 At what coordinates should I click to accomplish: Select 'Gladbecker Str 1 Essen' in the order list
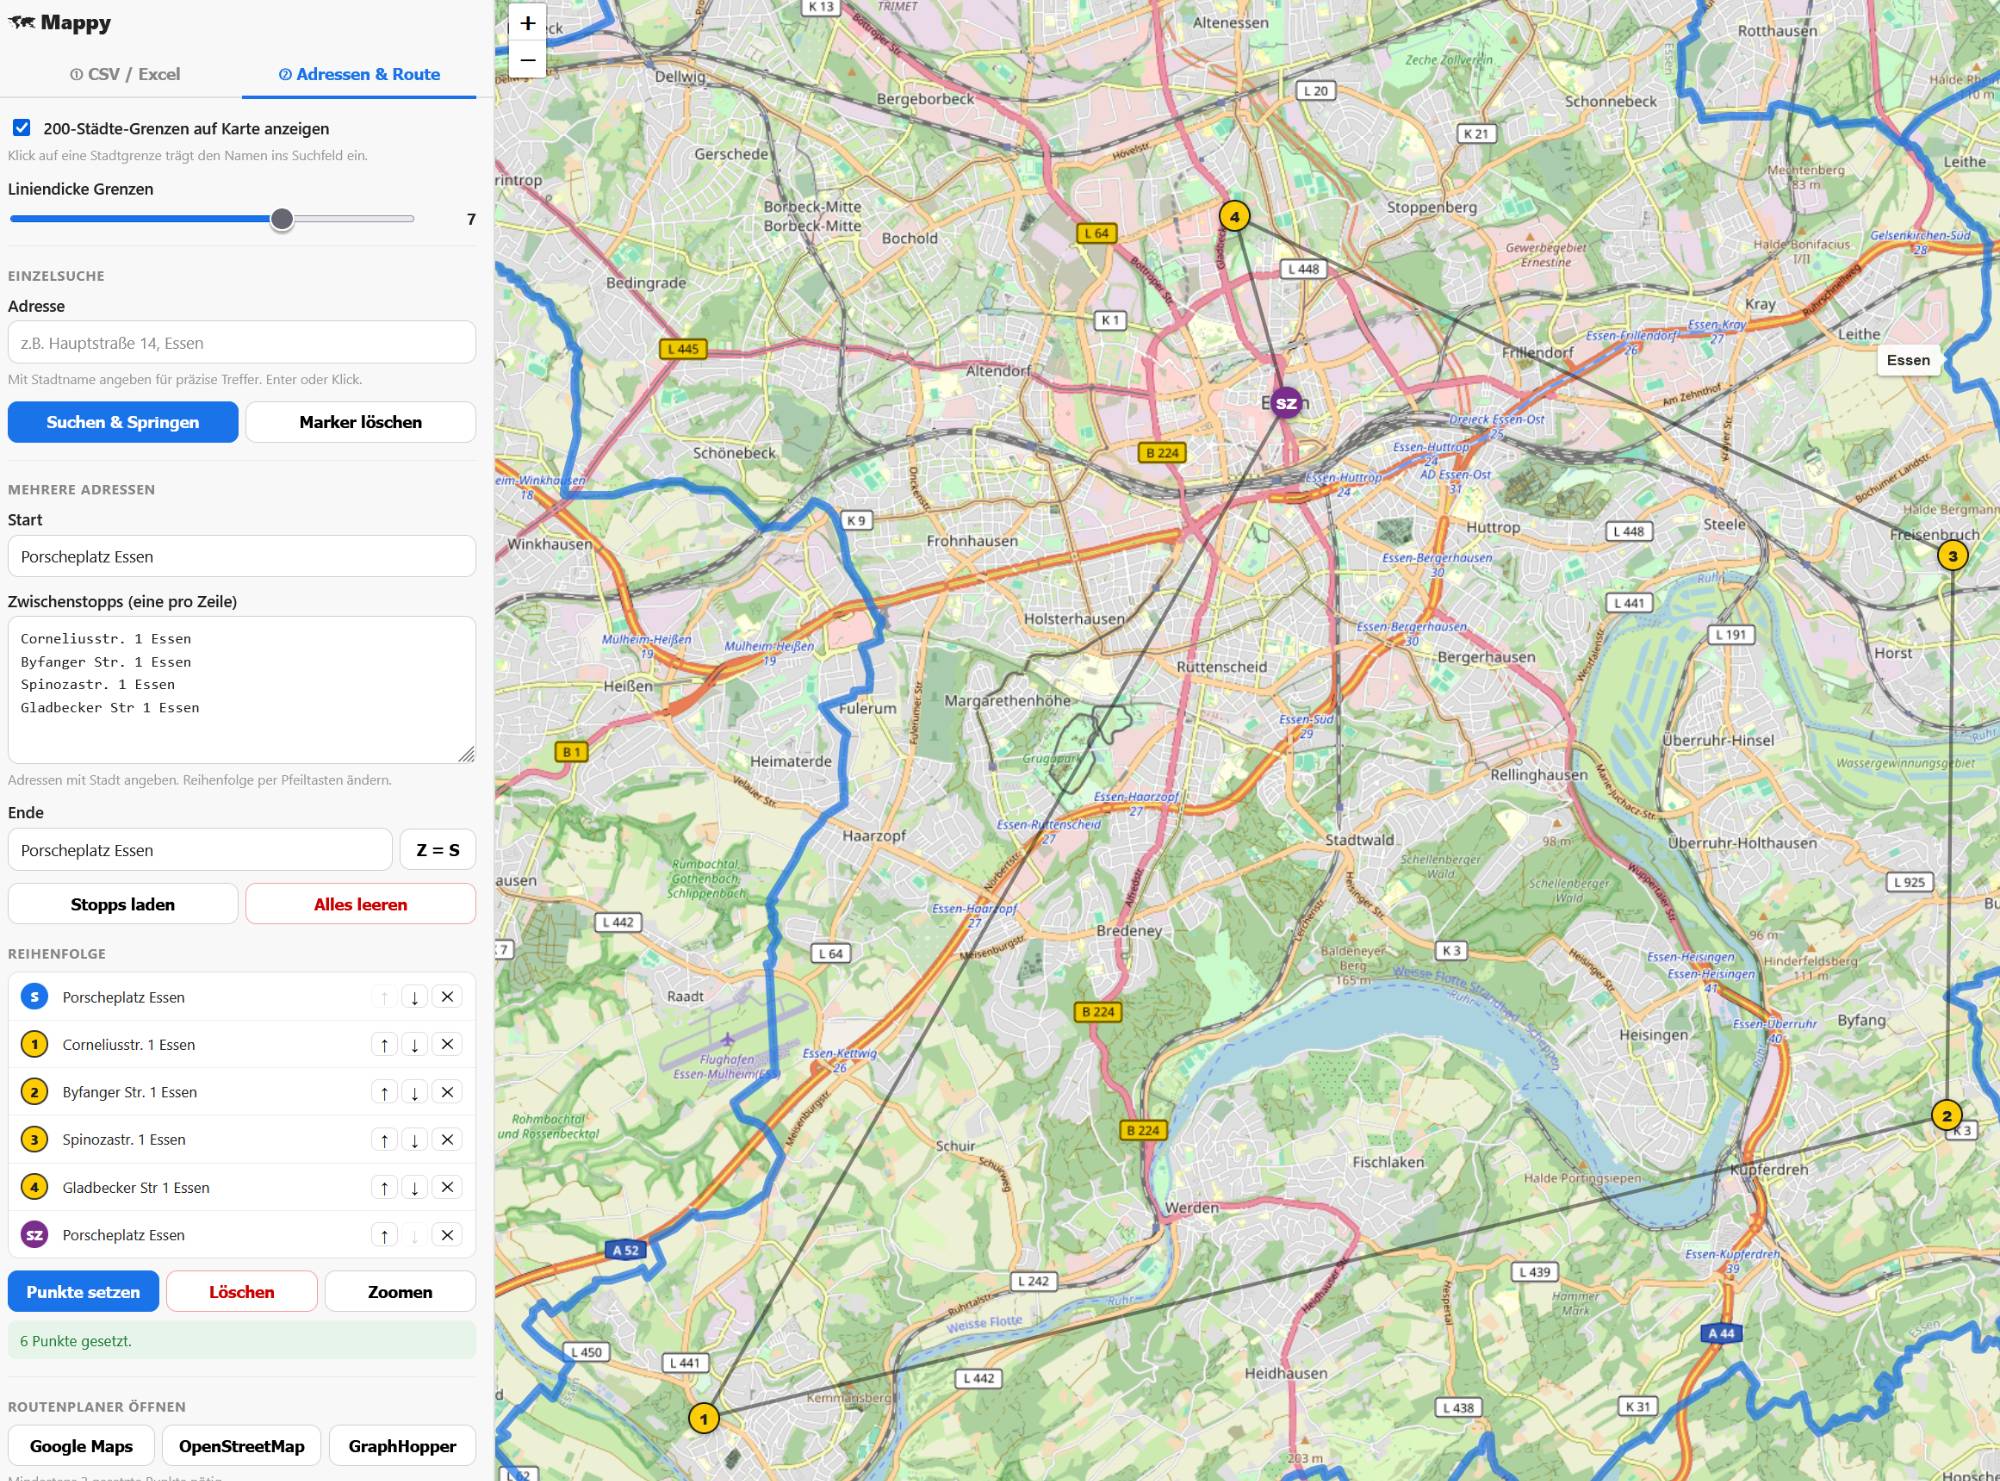136,1188
